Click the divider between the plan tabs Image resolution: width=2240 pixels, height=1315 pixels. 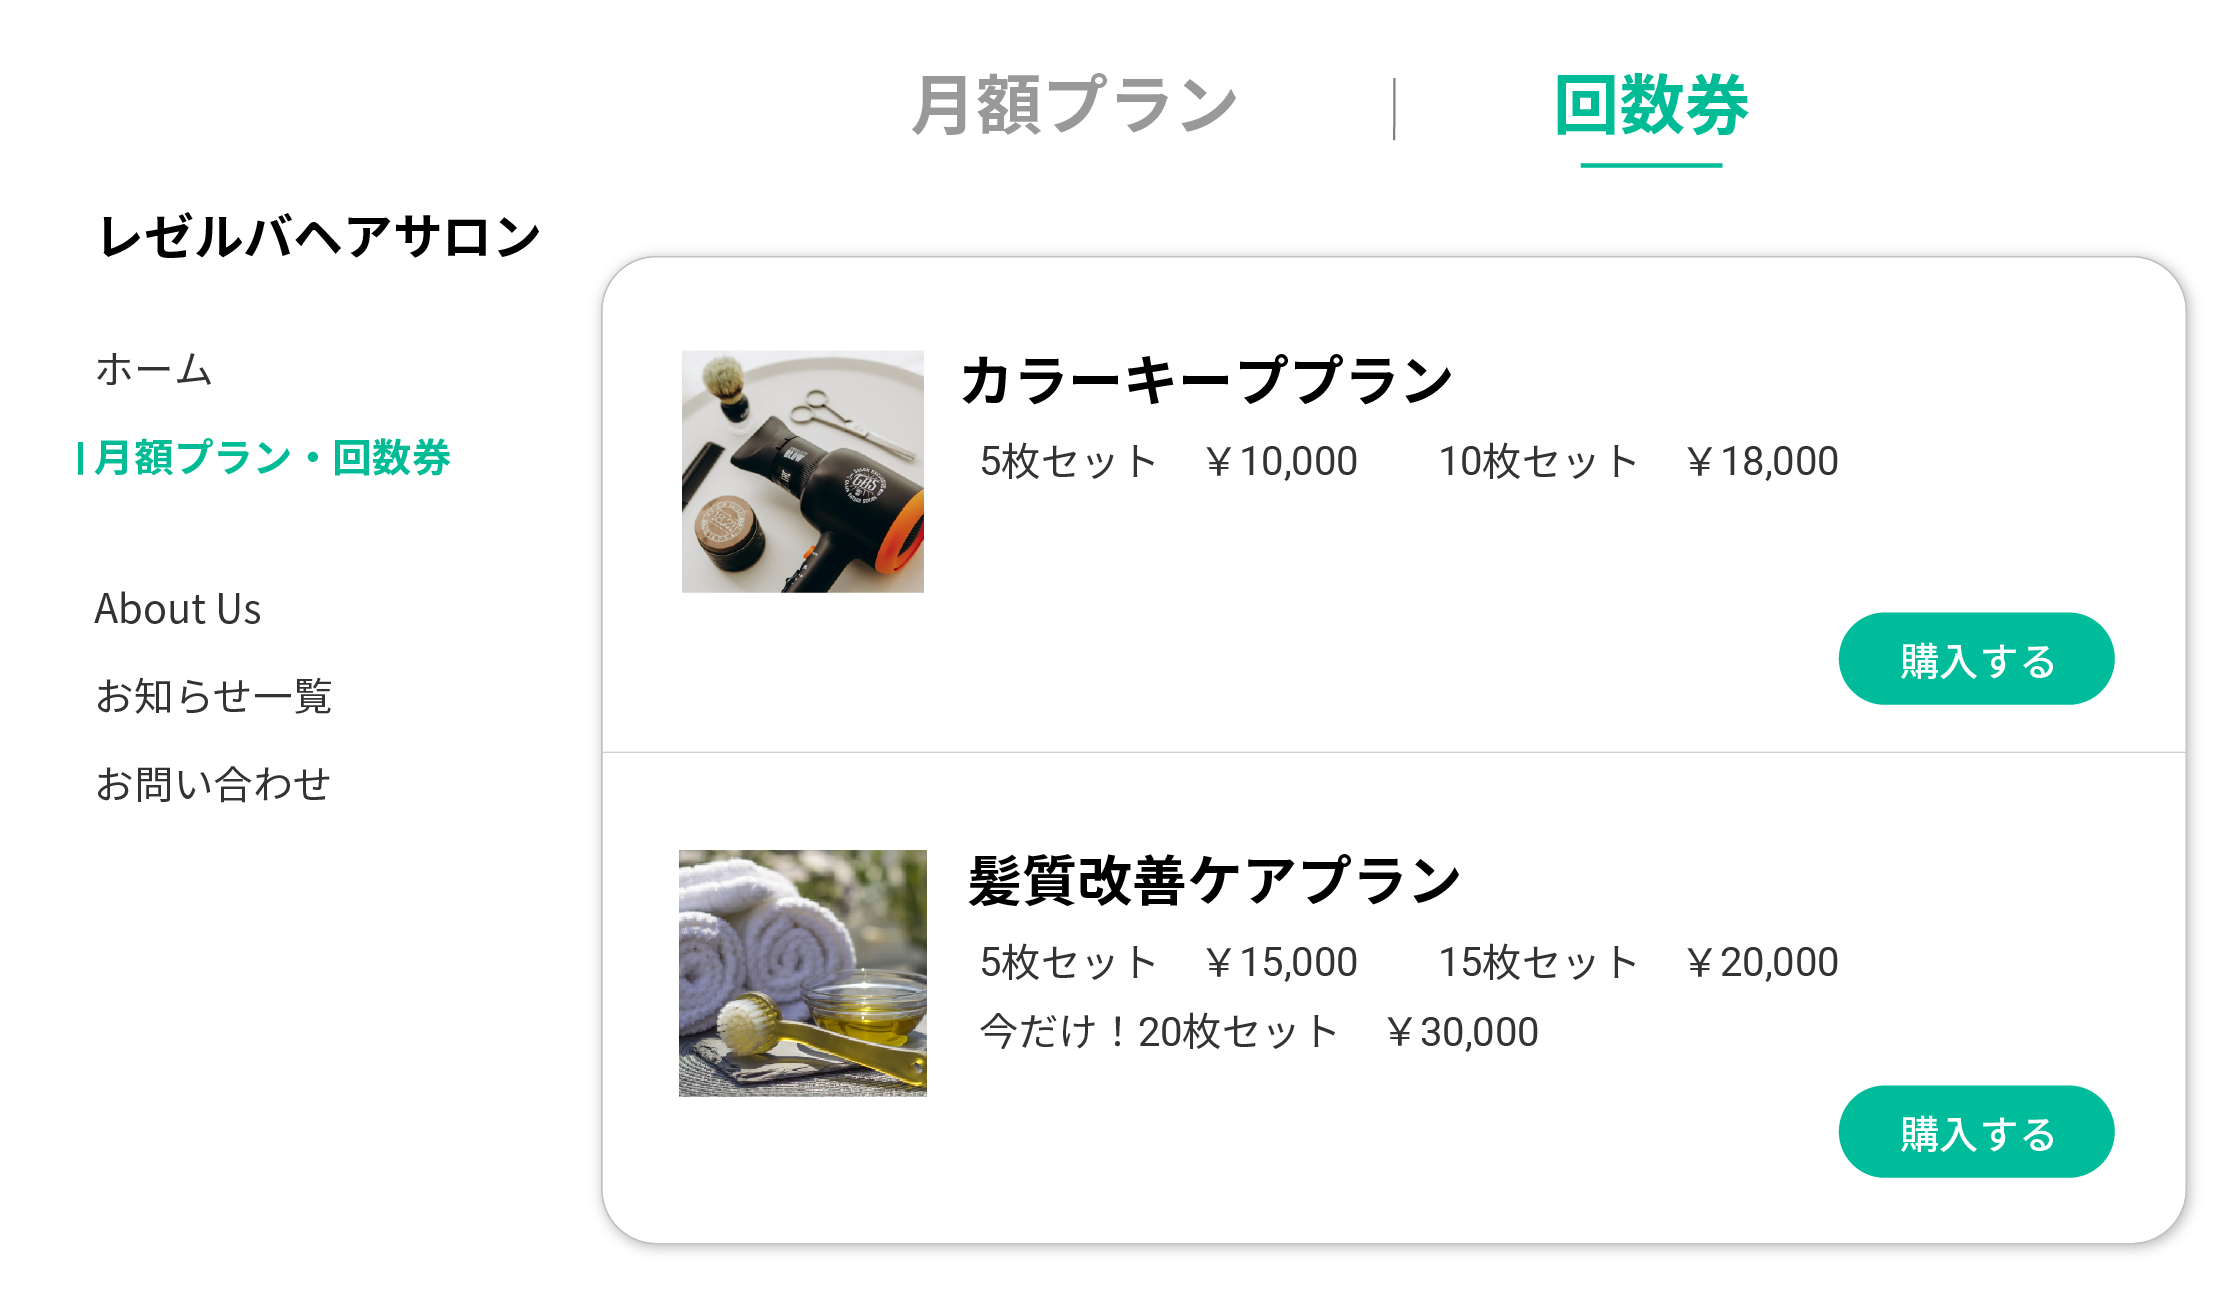(x=1394, y=109)
